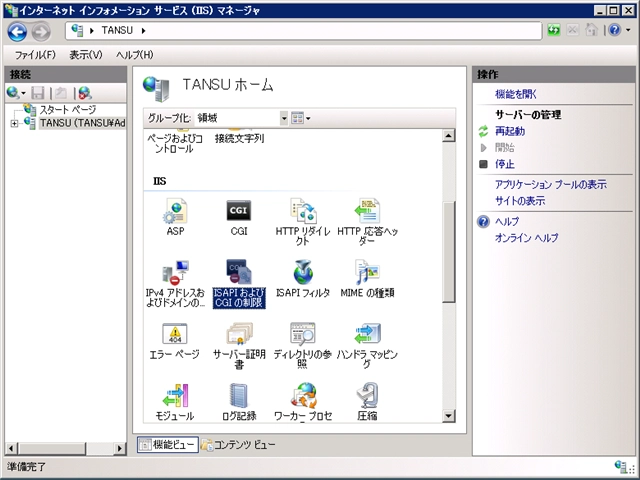Click the status bar network icon
Screen dimensions: 640x480
tap(621, 467)
